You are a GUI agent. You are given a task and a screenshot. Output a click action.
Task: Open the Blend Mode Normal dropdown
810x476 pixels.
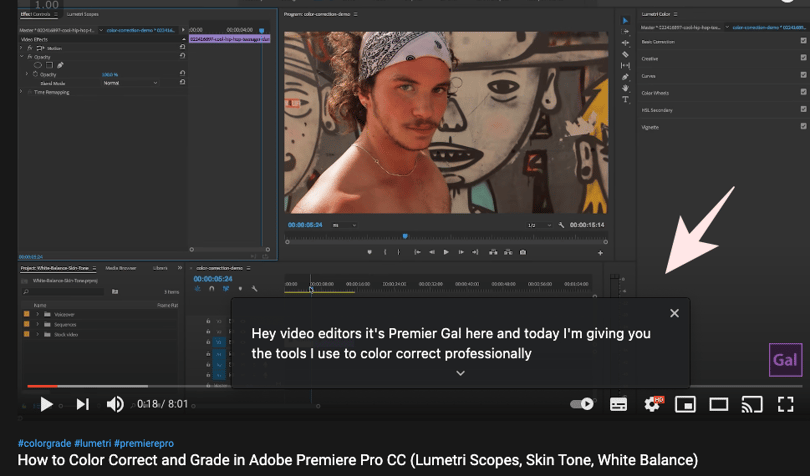point(130,83)
